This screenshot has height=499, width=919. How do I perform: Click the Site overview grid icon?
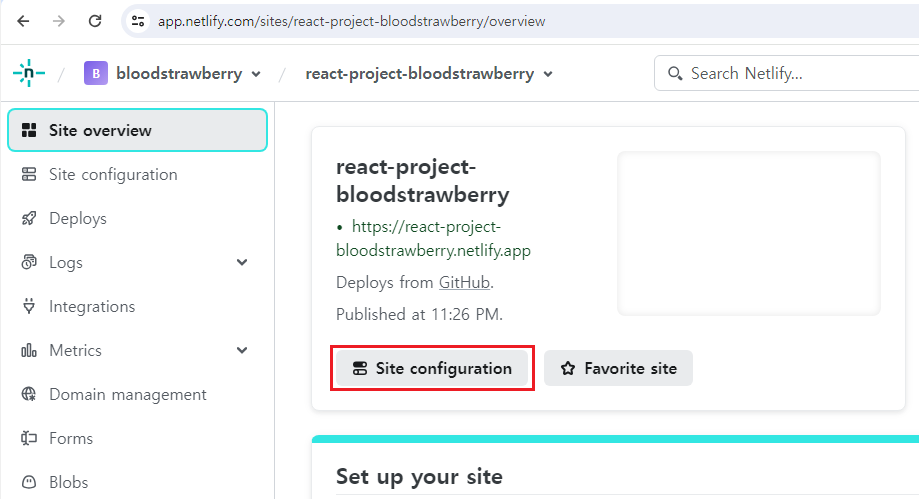29,130
